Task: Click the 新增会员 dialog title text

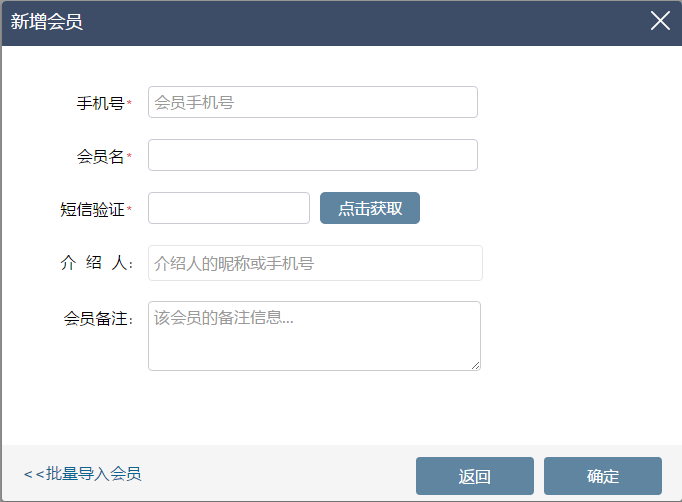Action: click(x=47, y=22)
